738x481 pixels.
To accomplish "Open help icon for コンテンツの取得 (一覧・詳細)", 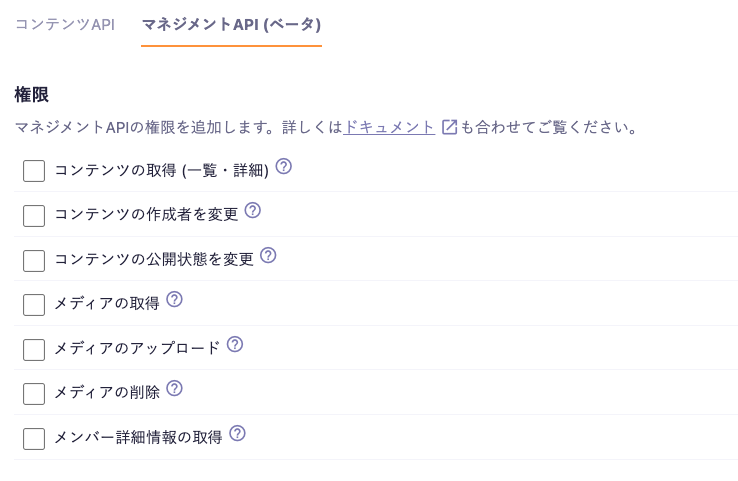I will [x=283, y=166].
